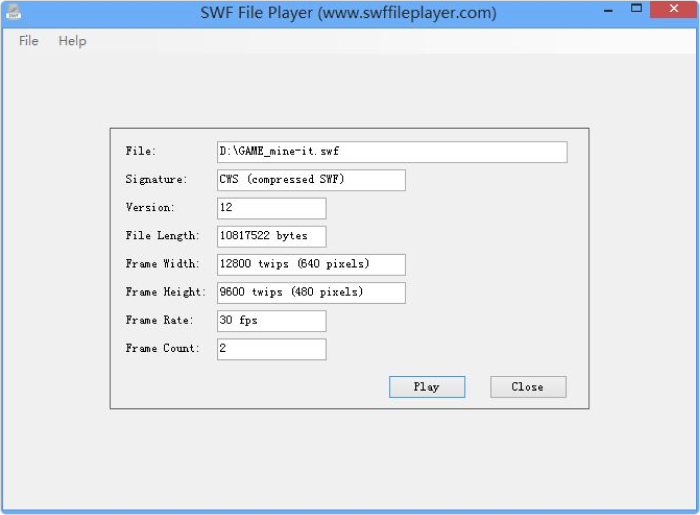Close the window with the red X
The image size is (700, 515).
(673, 9)
